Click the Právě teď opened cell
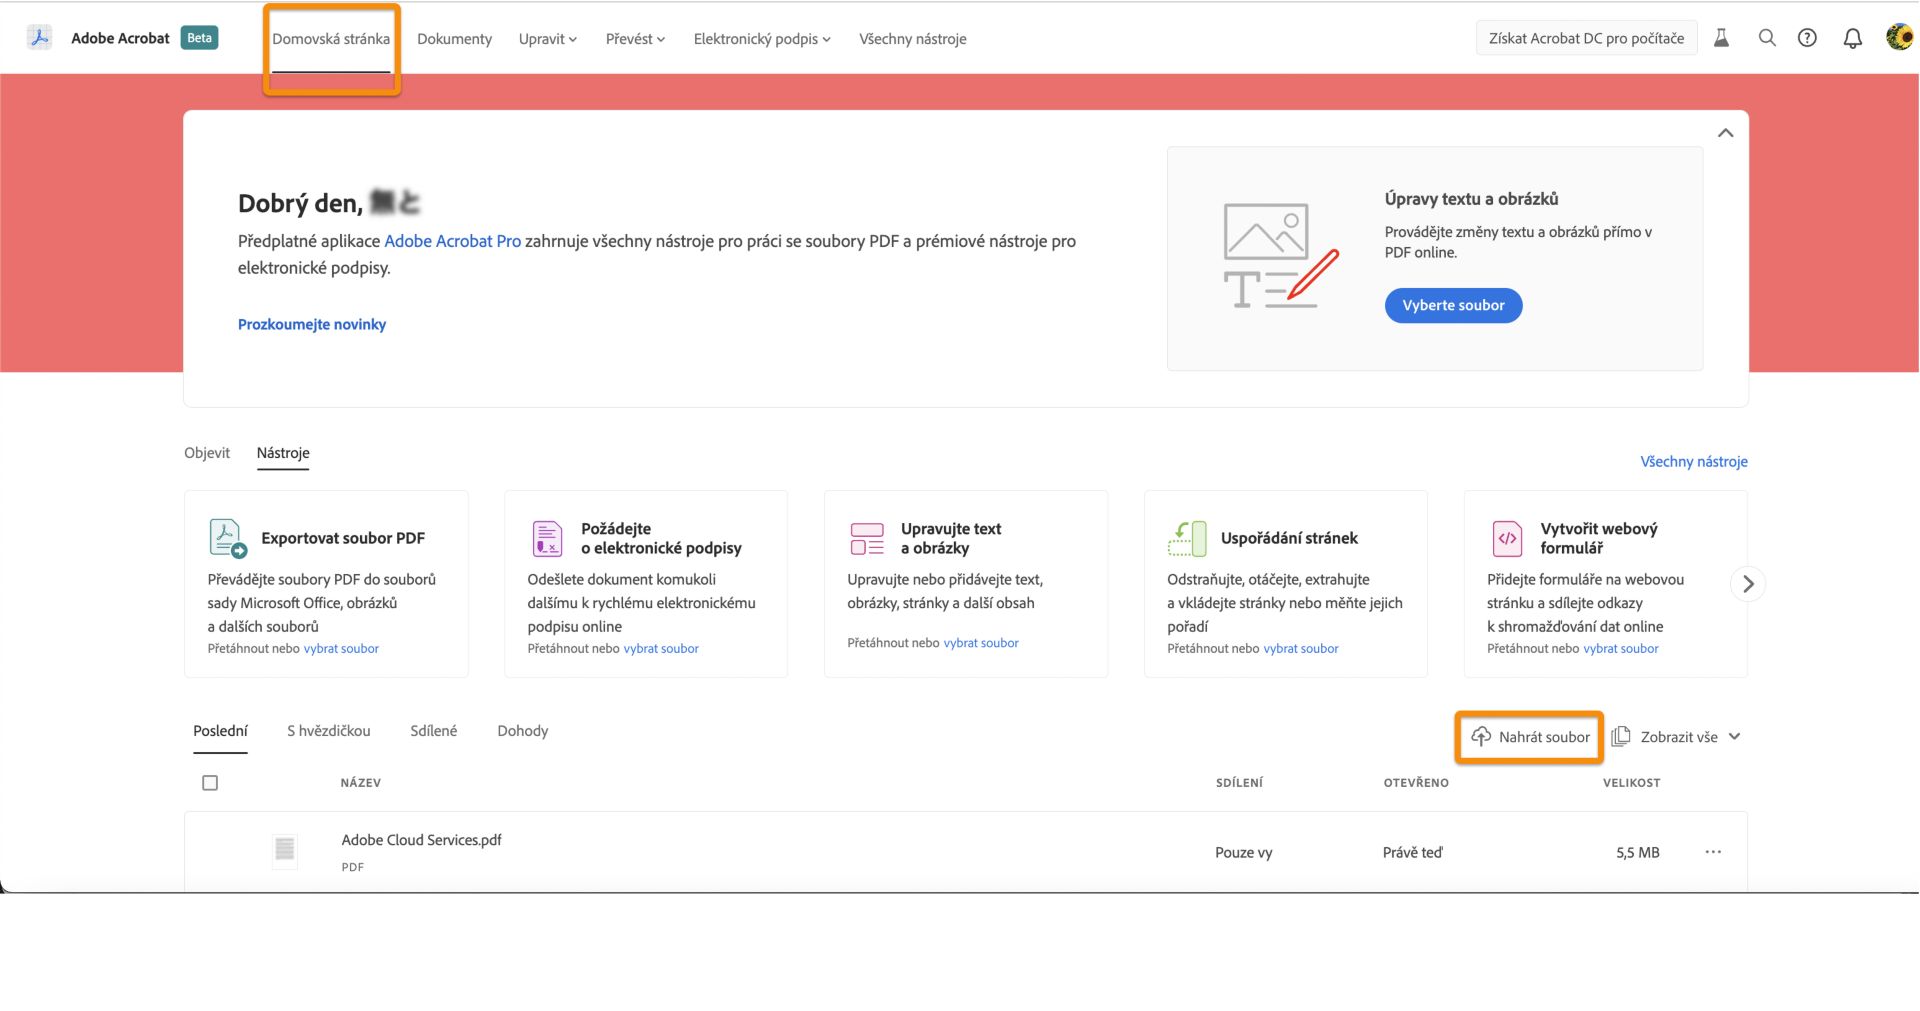1920x1011 pixels. [x=1412, y=853]
